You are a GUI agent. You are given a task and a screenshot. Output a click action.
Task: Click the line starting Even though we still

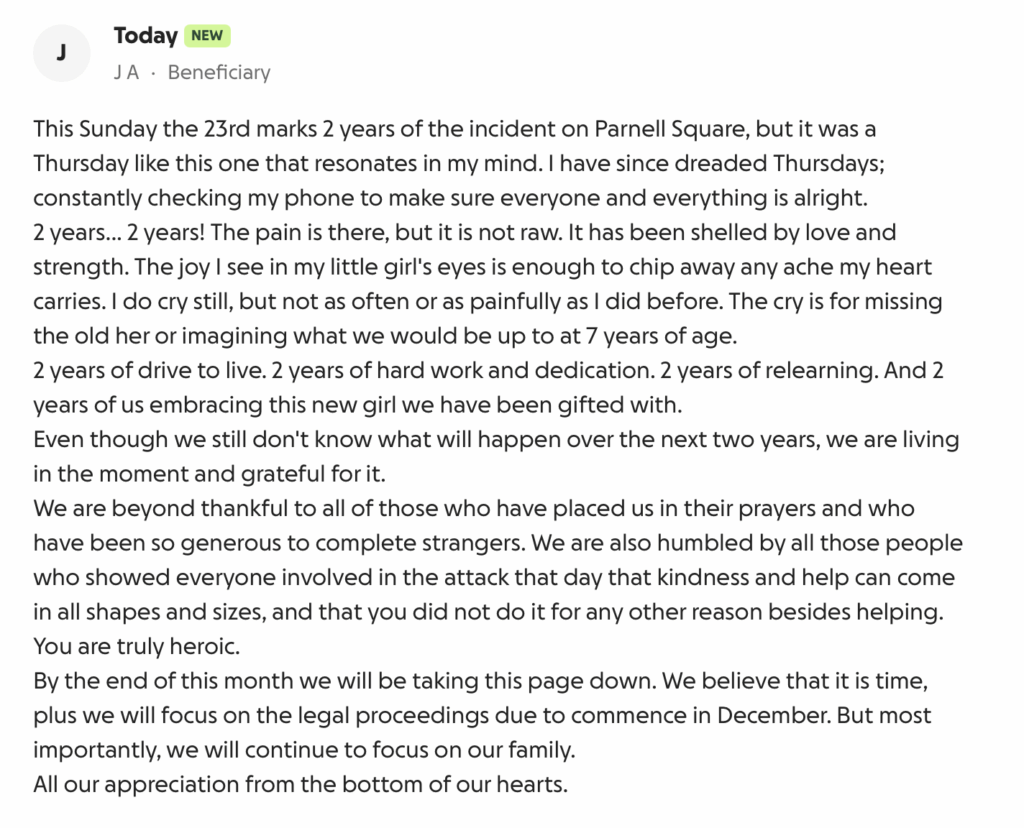pos(496,439)
